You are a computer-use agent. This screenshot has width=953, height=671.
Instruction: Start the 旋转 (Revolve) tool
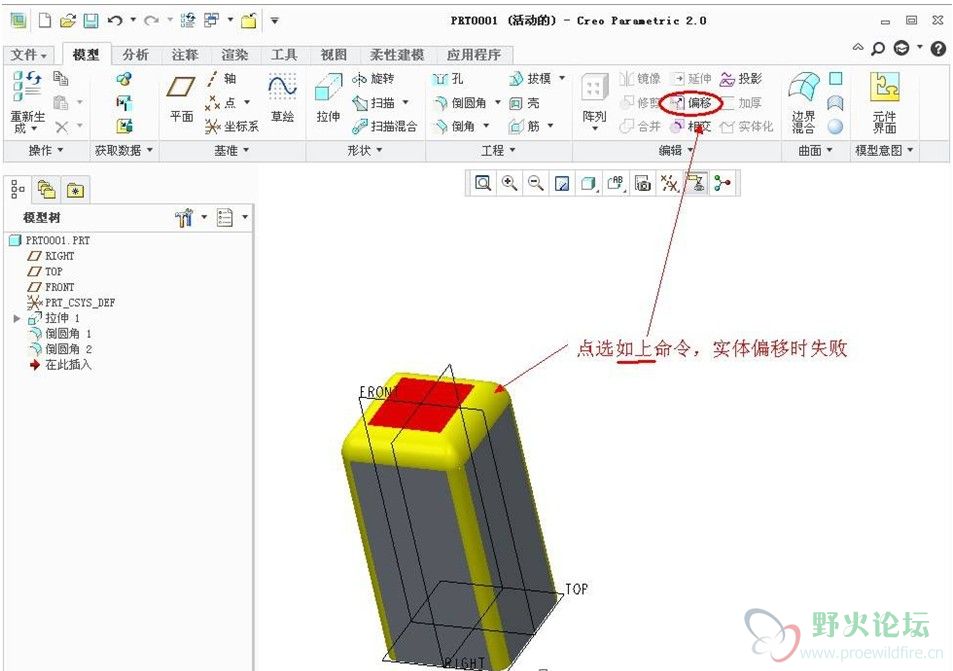pos(373,78)
